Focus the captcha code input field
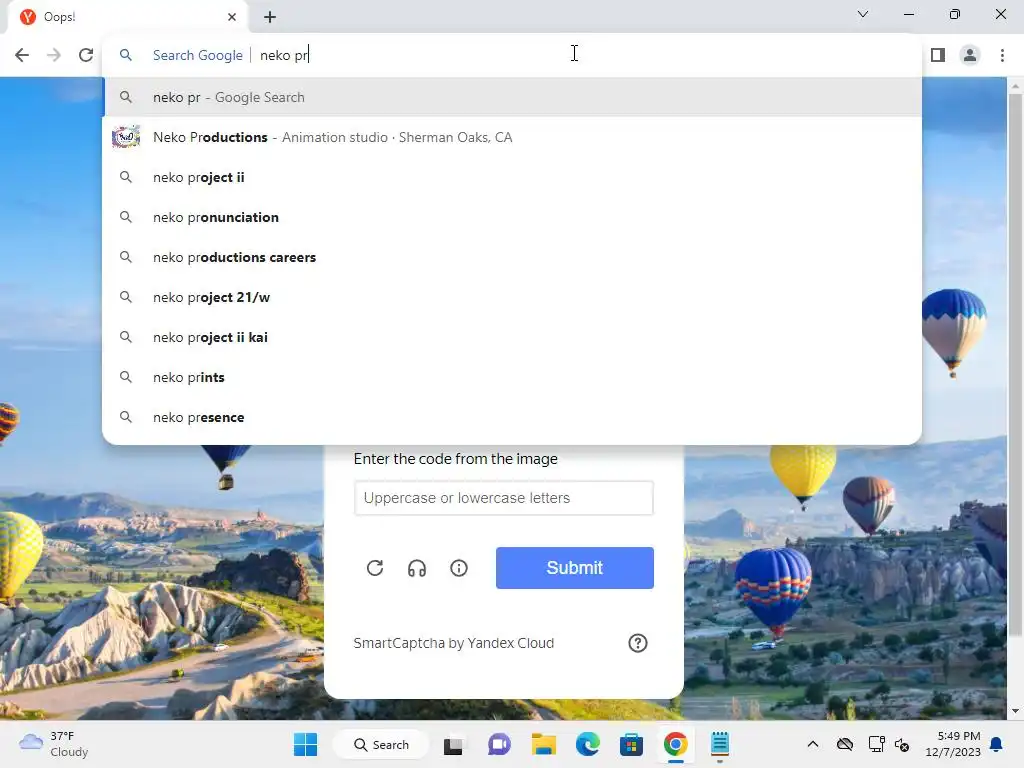 pyautogui.click(x=504, y=498)
